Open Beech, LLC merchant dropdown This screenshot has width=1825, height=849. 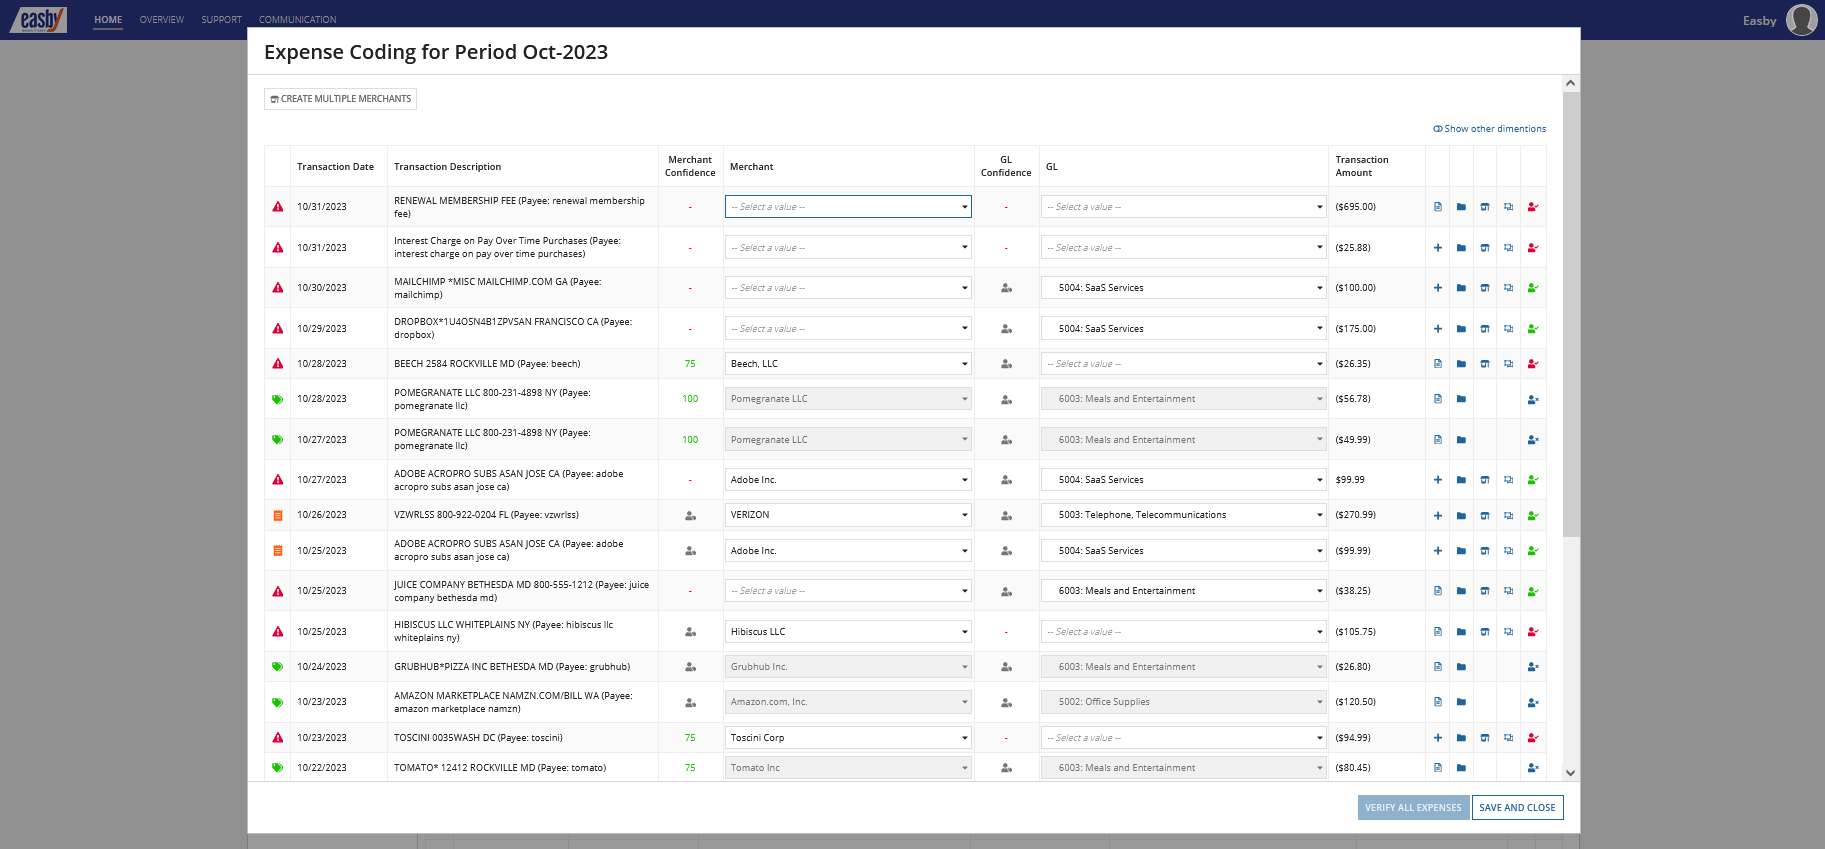coord(848,364)
